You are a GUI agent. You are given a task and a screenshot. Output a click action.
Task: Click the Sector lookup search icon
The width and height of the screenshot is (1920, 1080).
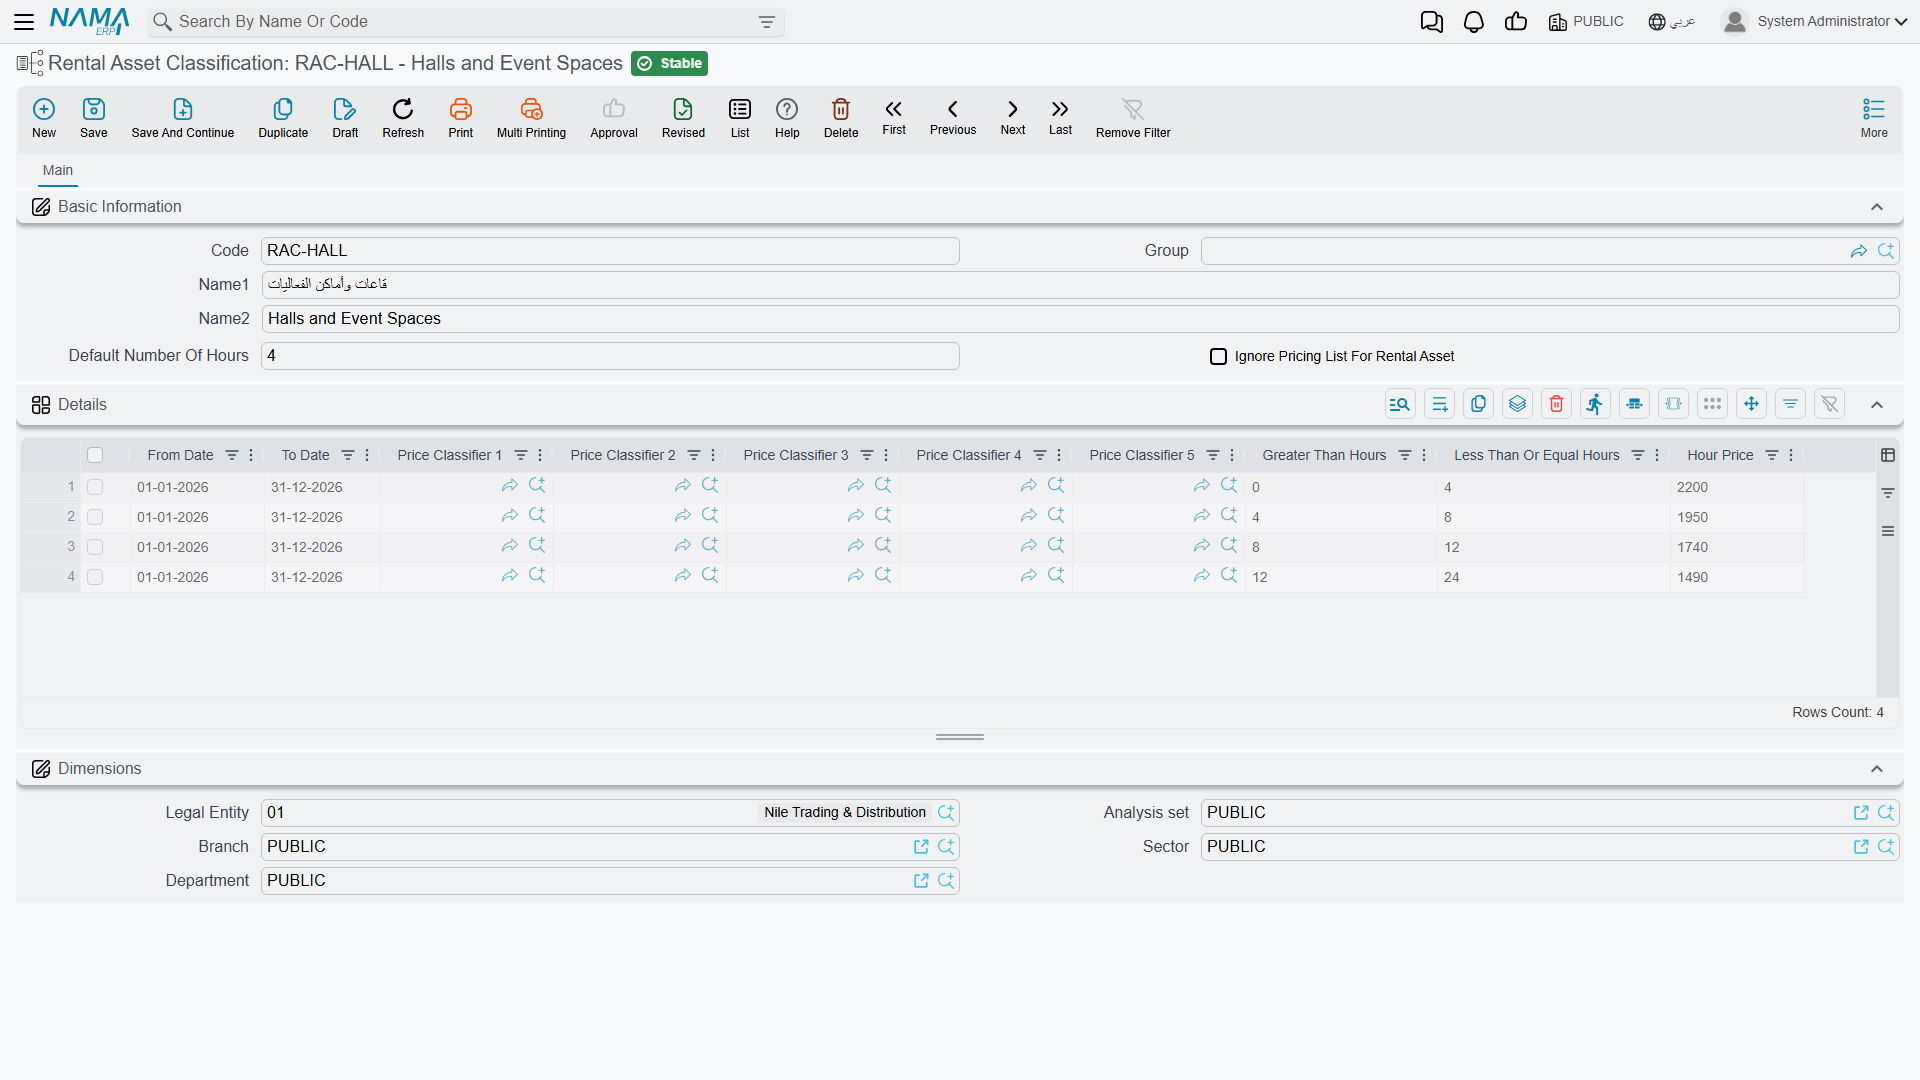pos(1886,847)
